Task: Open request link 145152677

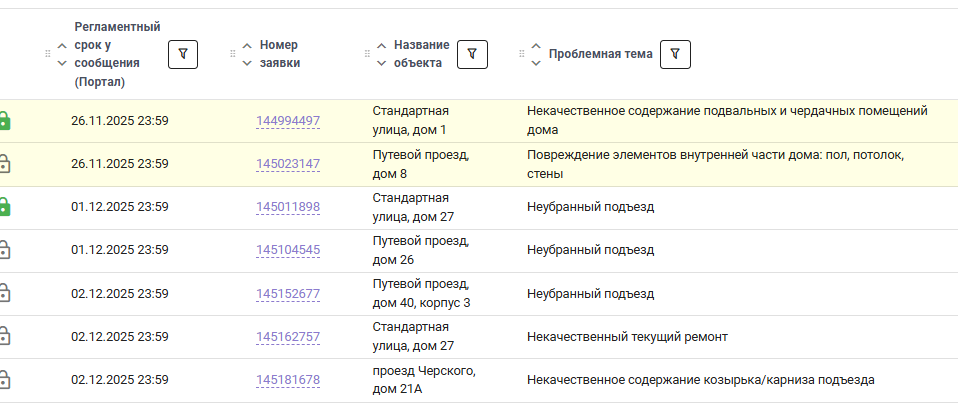Action: click(288, 294)
